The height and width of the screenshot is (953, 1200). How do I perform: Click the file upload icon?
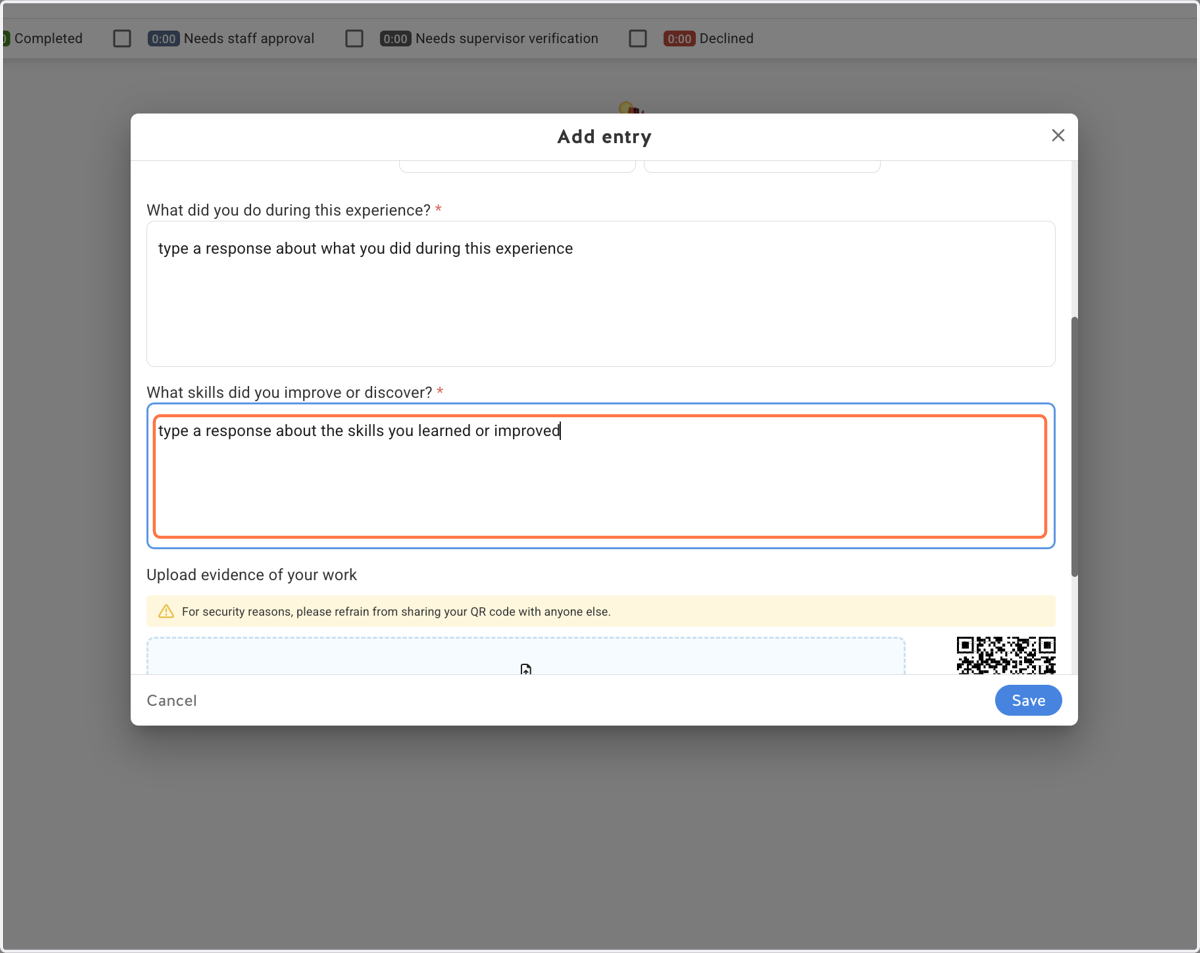pos(526,669)
